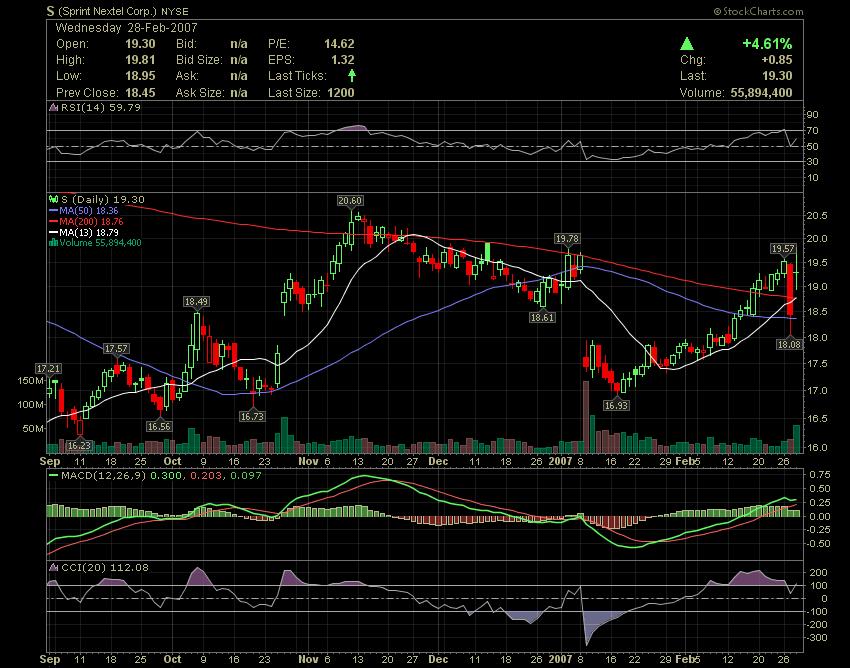The width and height of the screenshot is (850, 668).
Task: Click the StockCharts.com watermark link
Action: click(758, 11)
